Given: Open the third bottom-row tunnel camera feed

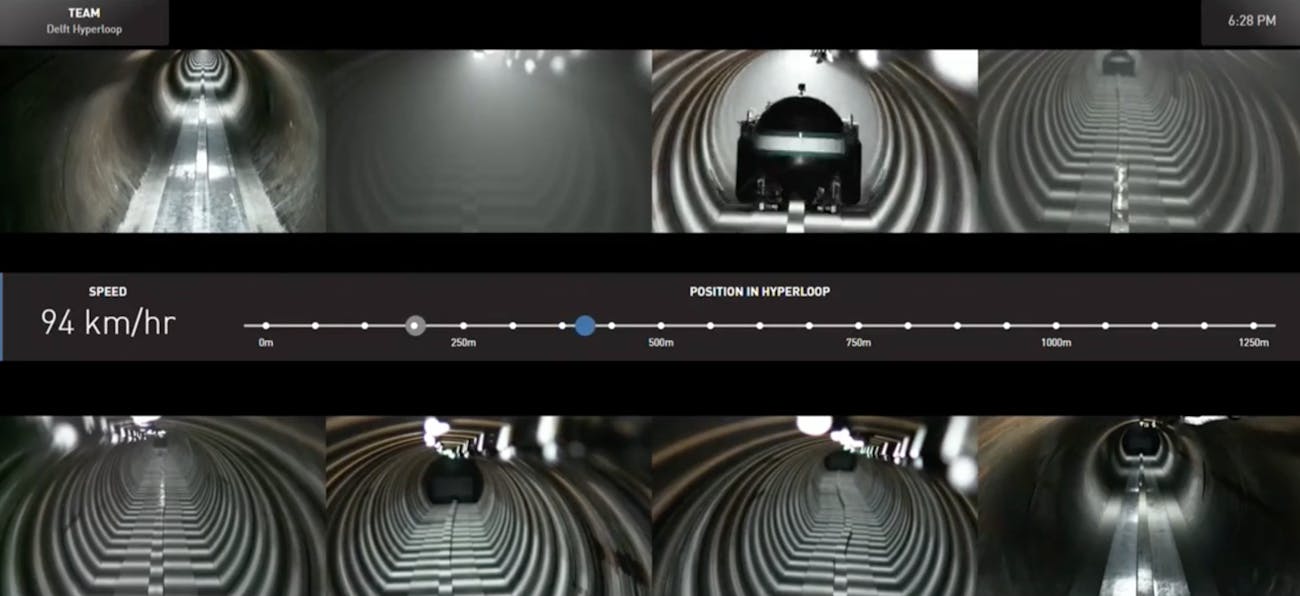Looking at the screenshot, I should pos(814,506).
